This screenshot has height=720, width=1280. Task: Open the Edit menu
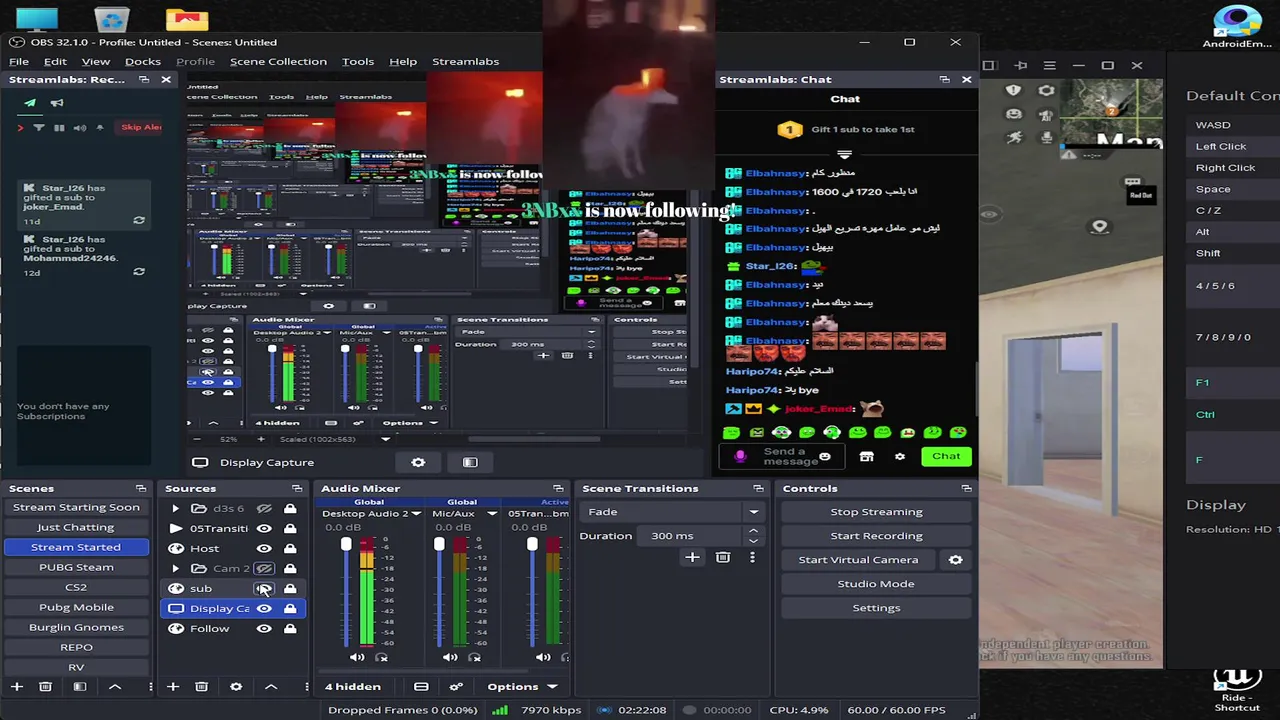point(55,61)
